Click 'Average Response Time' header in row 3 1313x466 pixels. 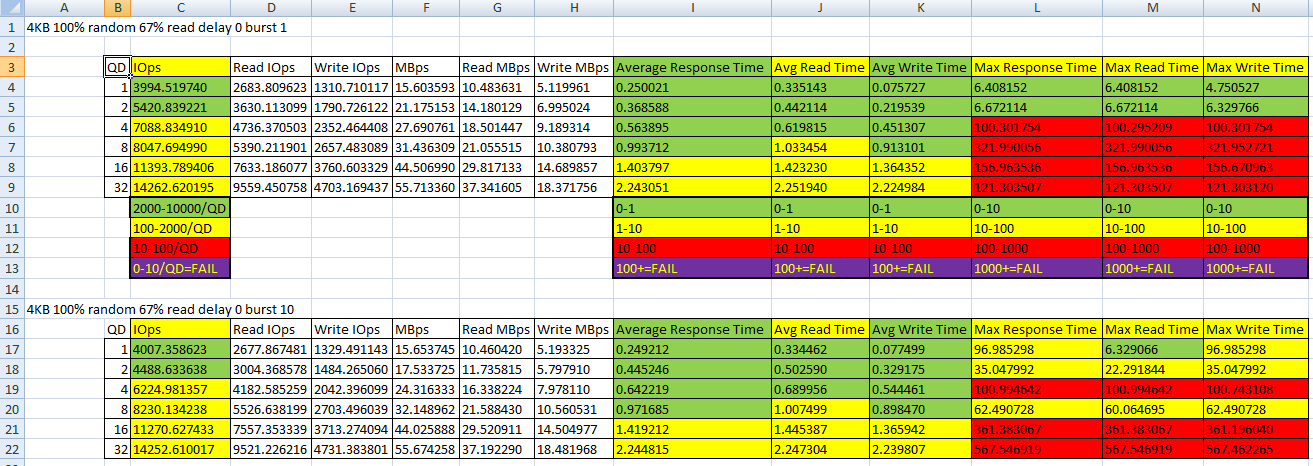point(691,67)
